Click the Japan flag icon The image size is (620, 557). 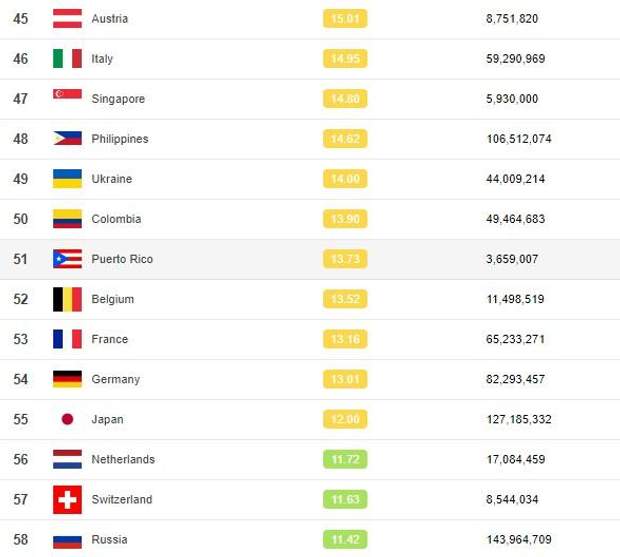[x=67, y=419]
